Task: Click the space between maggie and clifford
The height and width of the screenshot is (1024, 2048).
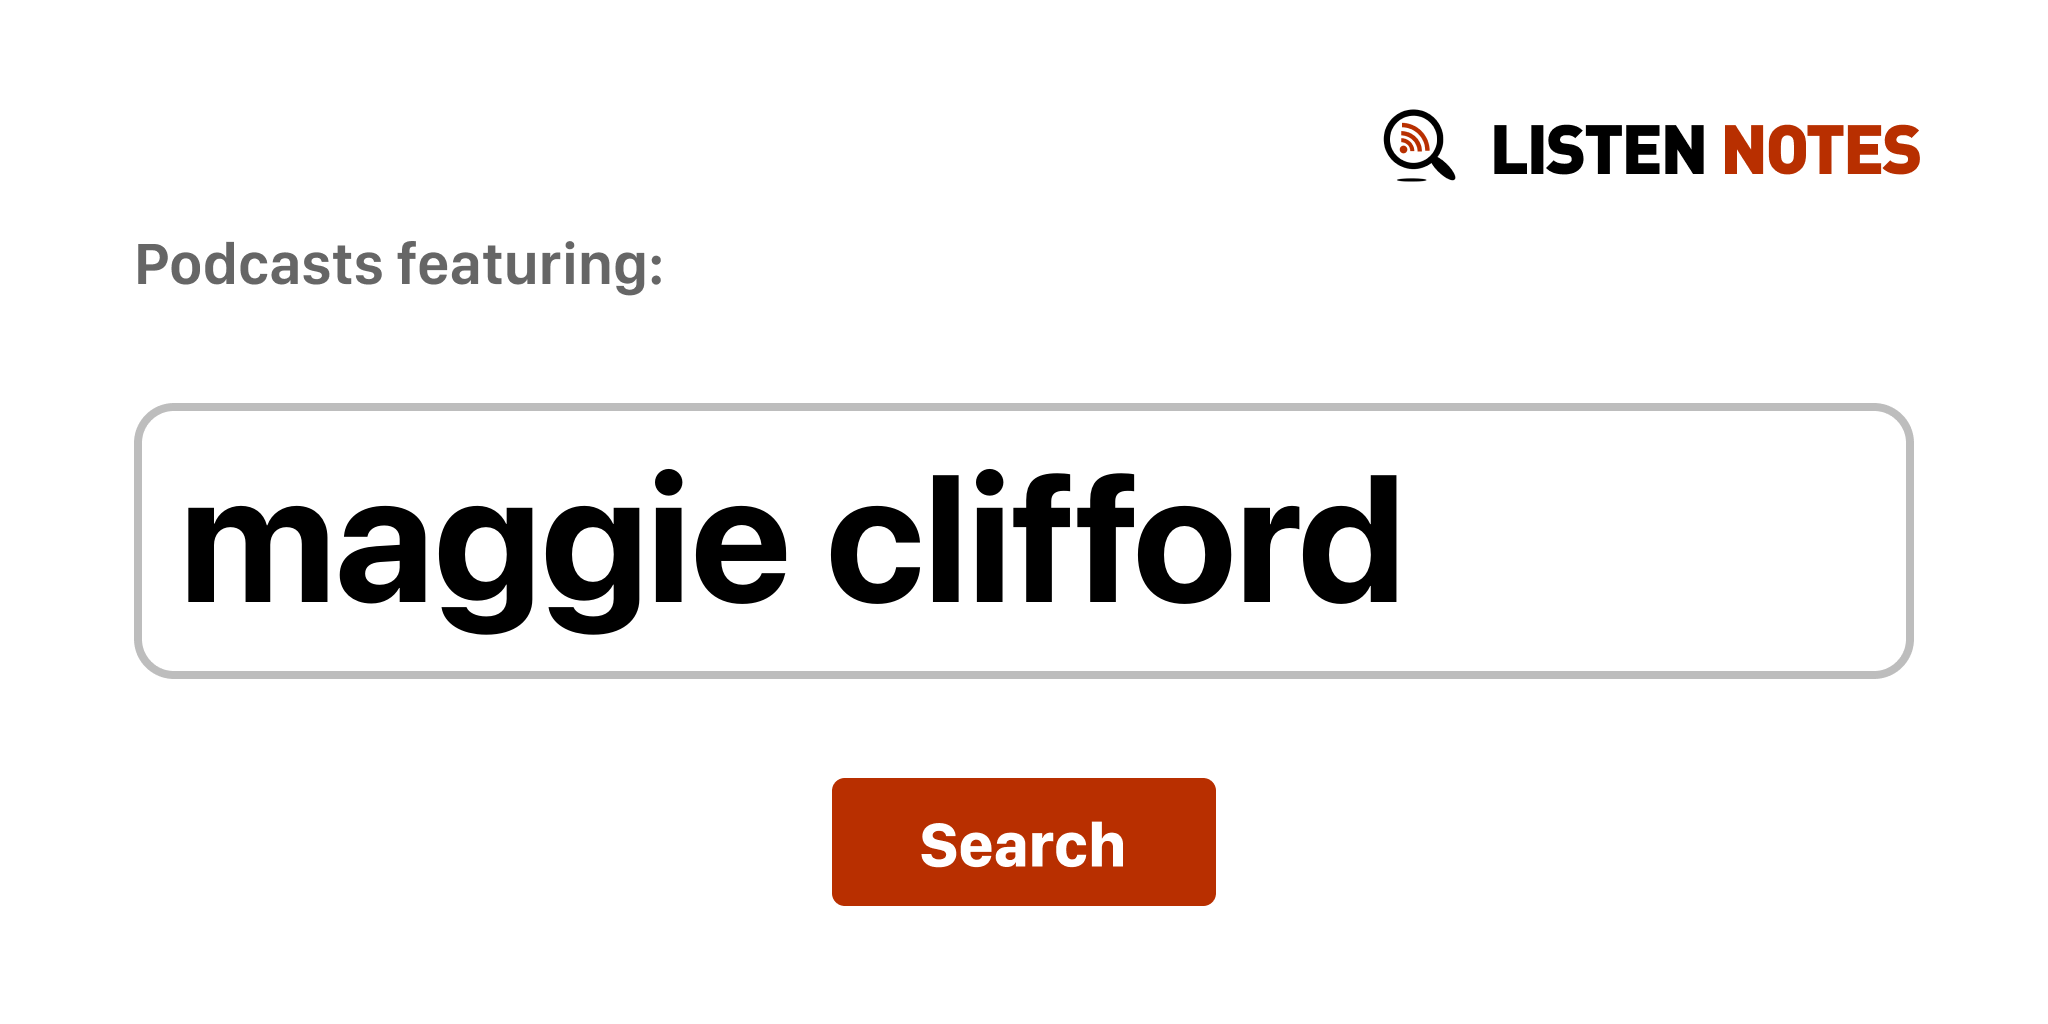Action: (x=809, y=541)
